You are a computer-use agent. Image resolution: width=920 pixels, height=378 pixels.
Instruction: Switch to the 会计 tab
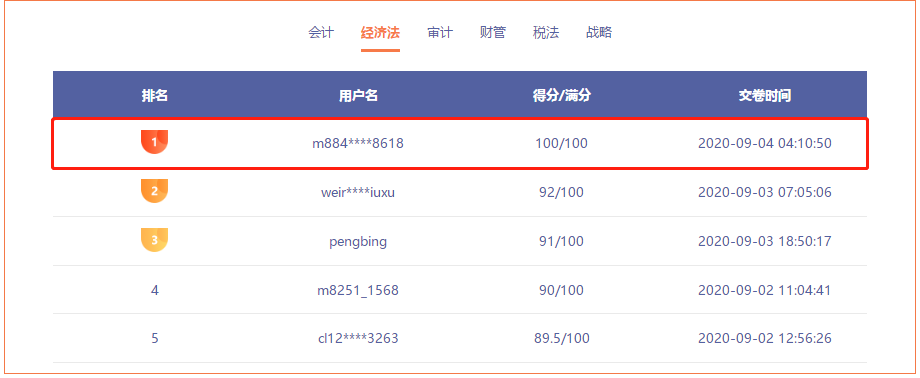[321, 32]
